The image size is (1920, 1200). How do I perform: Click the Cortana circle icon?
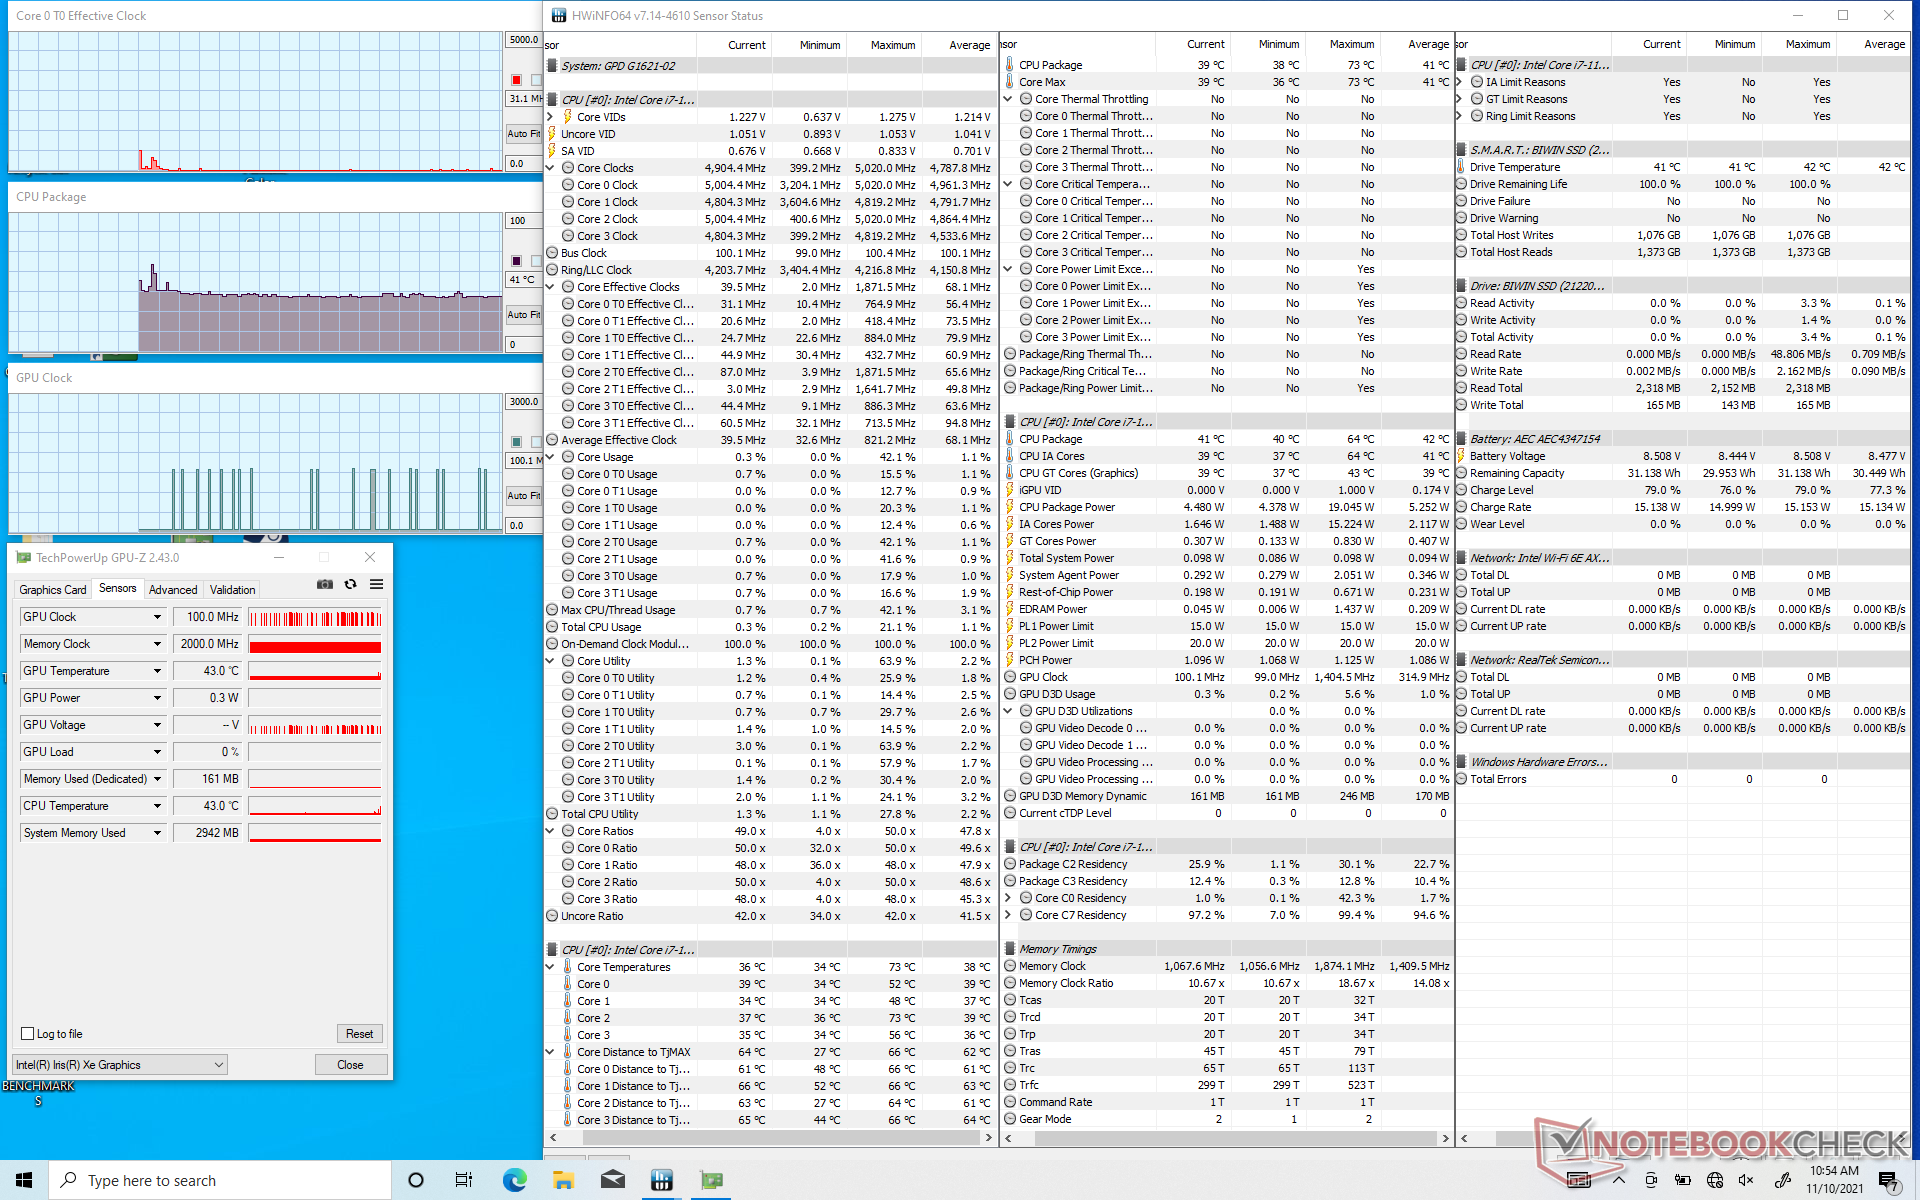coord(416,1180)
